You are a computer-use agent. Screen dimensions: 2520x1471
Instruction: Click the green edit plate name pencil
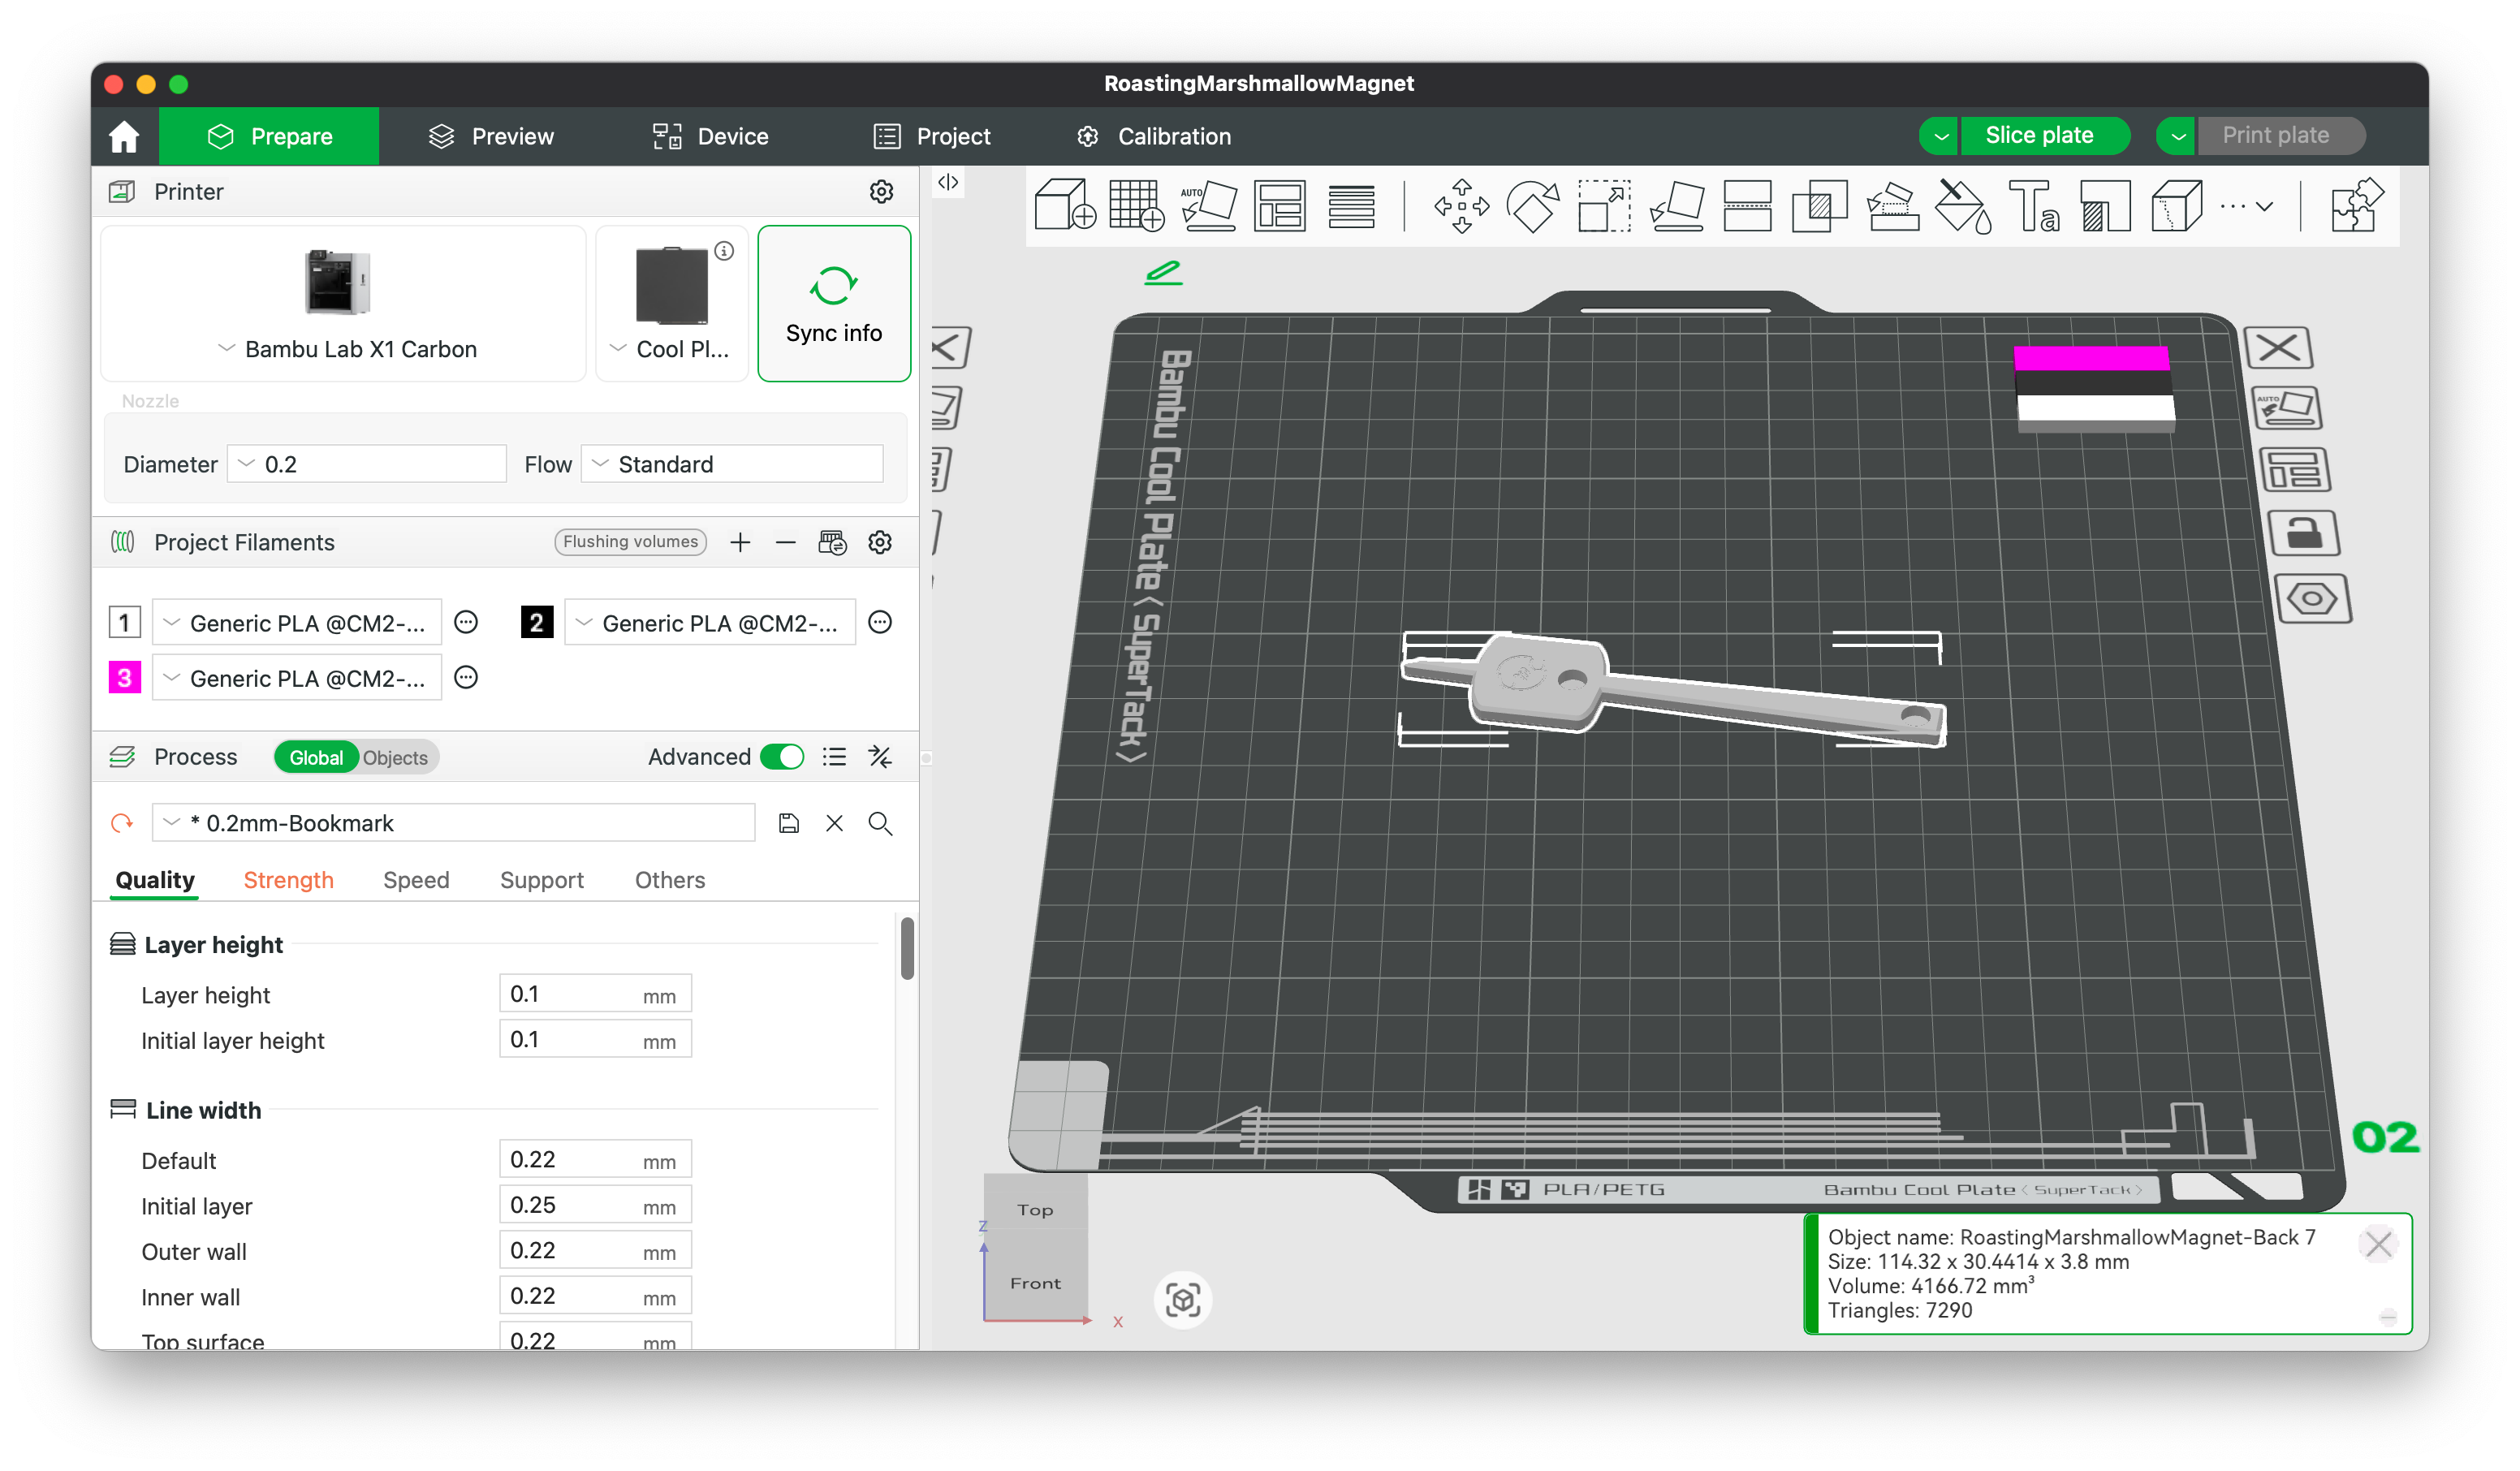click(1163, 272)
